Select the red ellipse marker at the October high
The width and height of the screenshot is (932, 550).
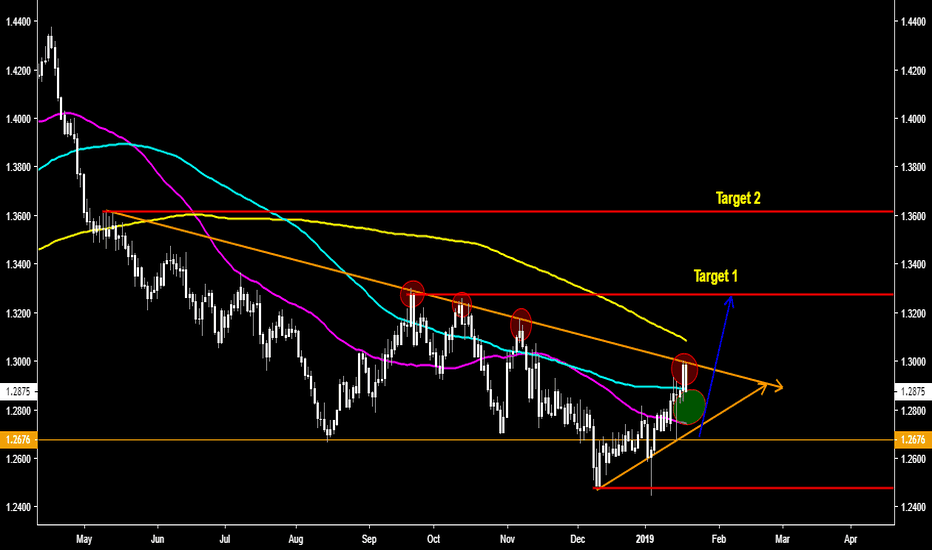[x=462, y=304]
